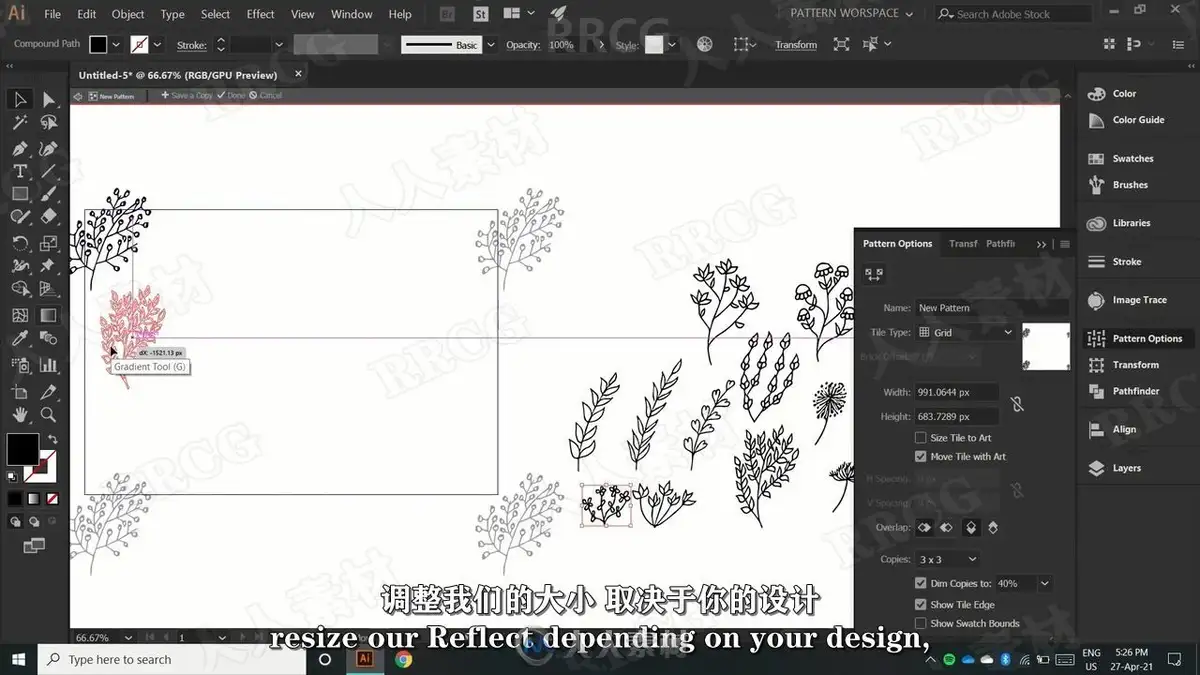Image resolution: width=1200 pixels, height=675 pixels.
Task: Select the Column Graph tool
Action: (48, 365)
